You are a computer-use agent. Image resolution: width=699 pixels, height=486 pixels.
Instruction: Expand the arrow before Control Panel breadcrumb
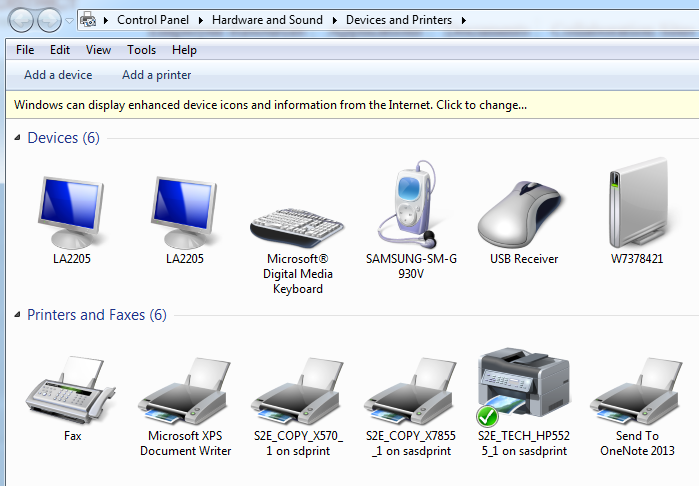(106, 21)
